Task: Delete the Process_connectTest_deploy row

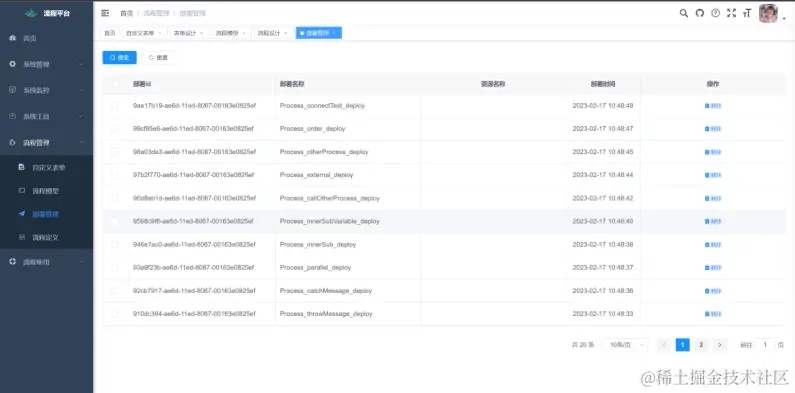Action: [x=713, y=106]
